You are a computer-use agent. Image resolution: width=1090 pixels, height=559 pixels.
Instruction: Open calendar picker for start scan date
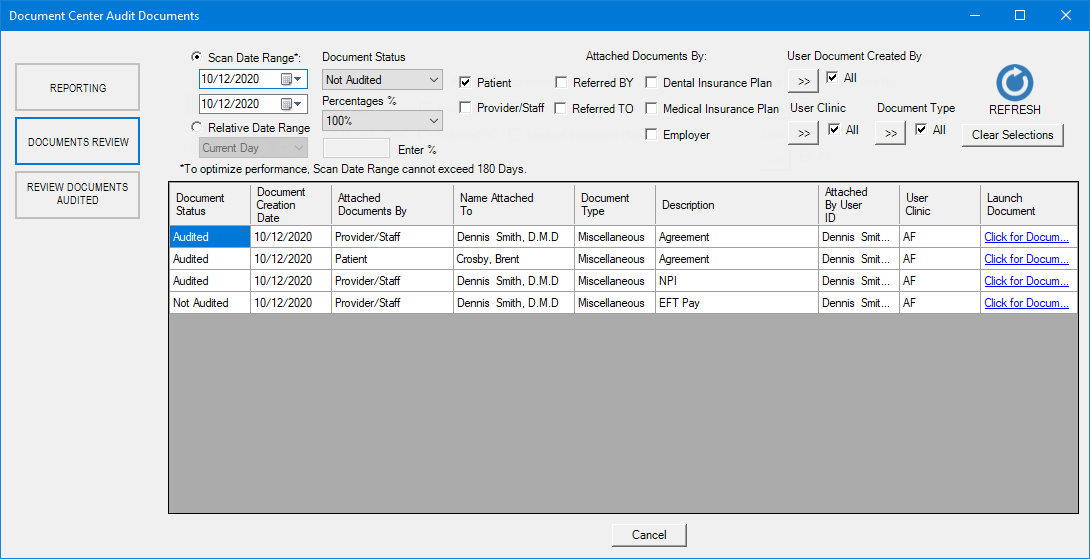(x=291, y=79)
